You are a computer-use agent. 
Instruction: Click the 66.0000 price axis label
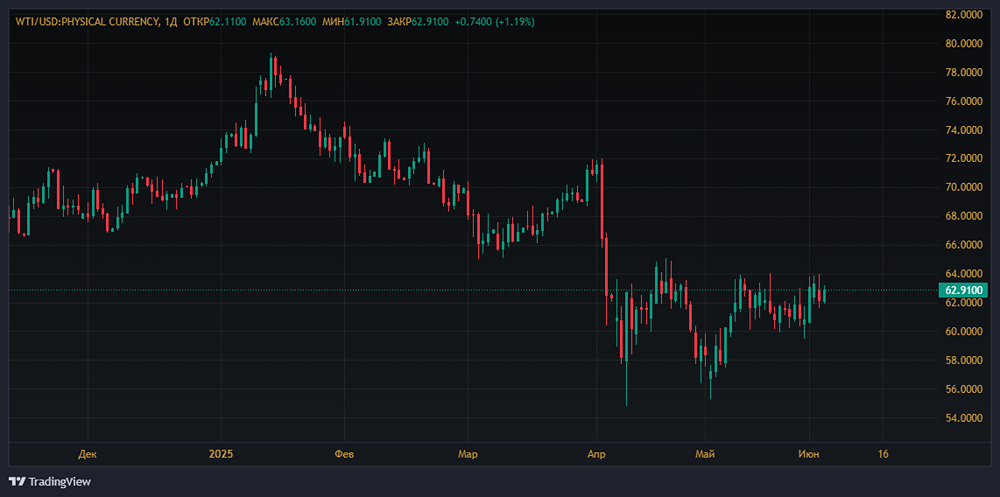click(x=963, y=244)
